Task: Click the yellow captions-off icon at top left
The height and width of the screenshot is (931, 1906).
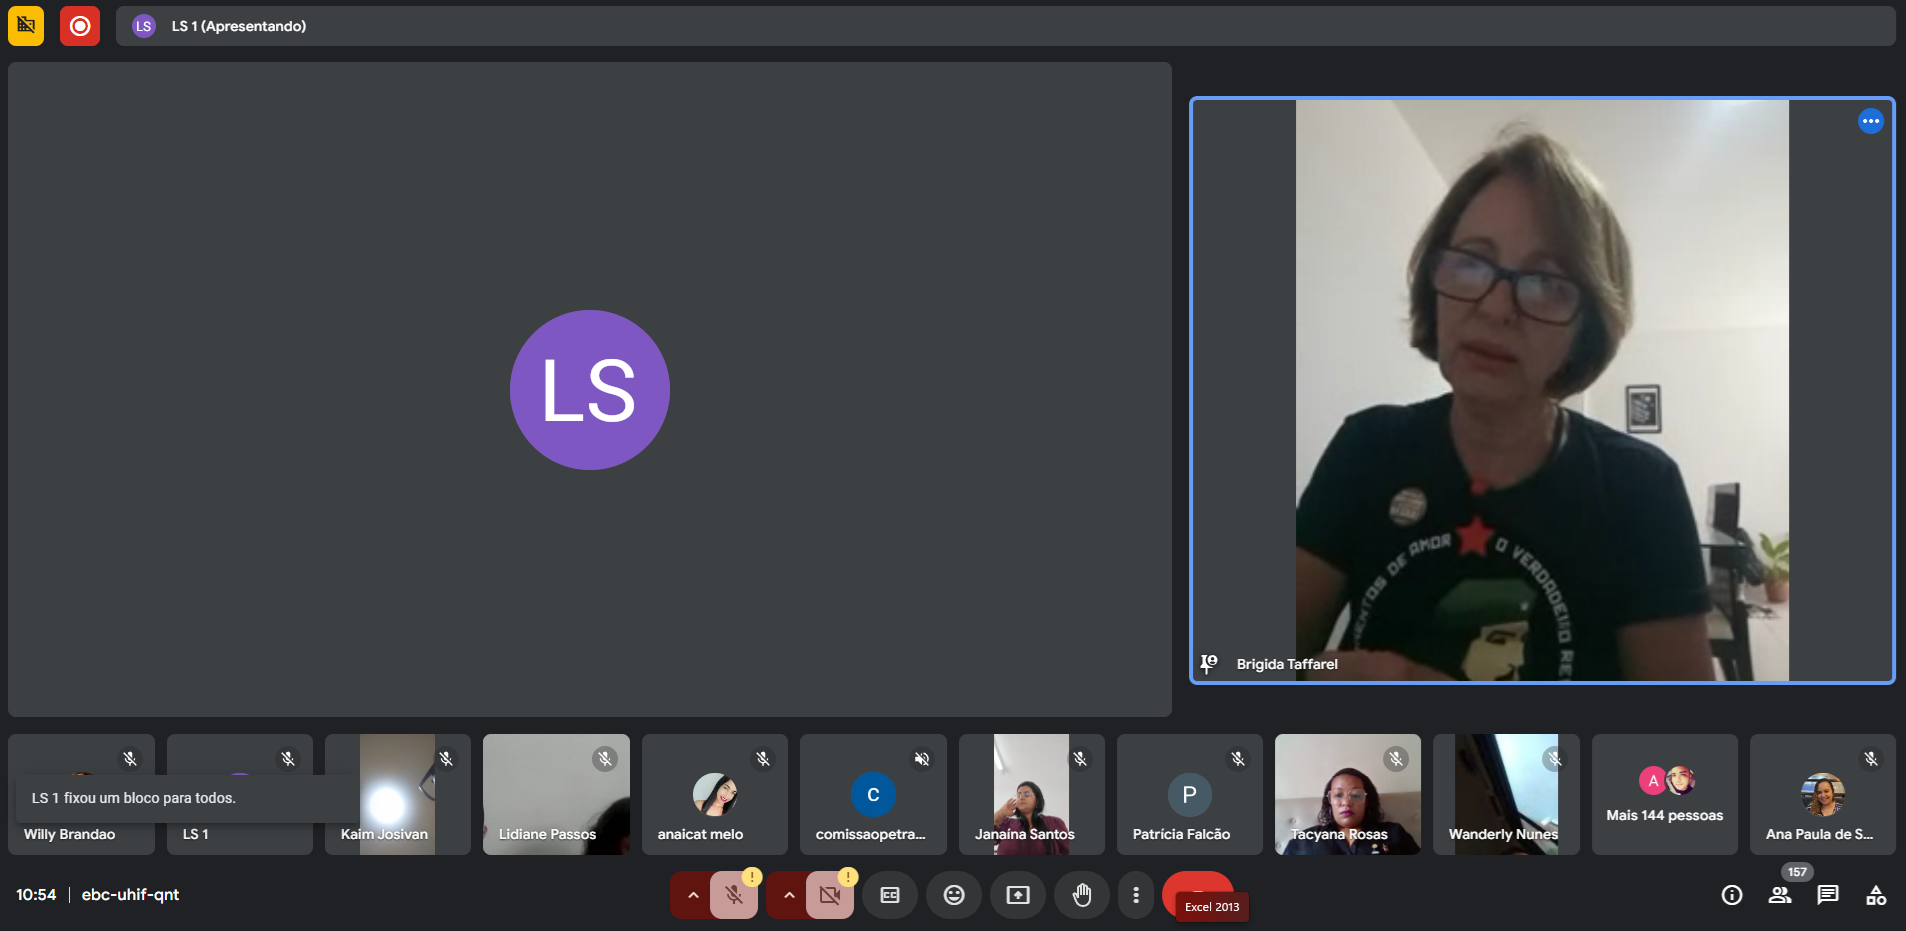Action: coord(26,26)
